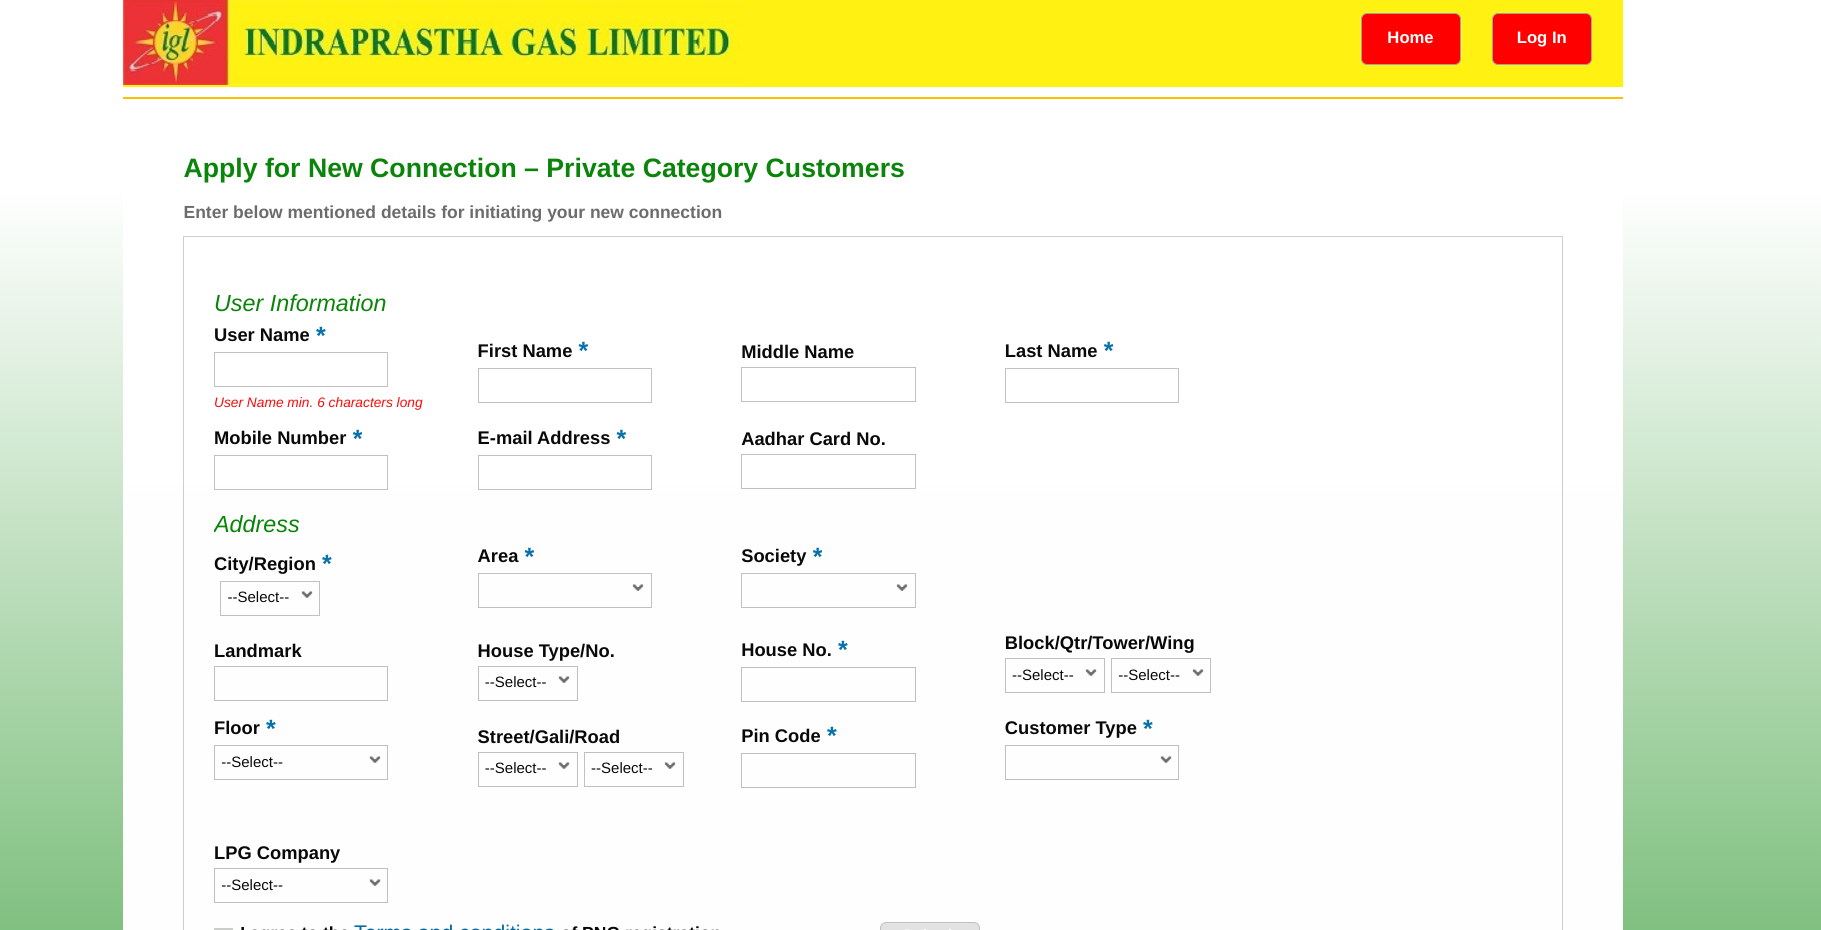Screen dimensions: 1821x930
Task: Open the Society dropdown
Action: pos(828,590)
